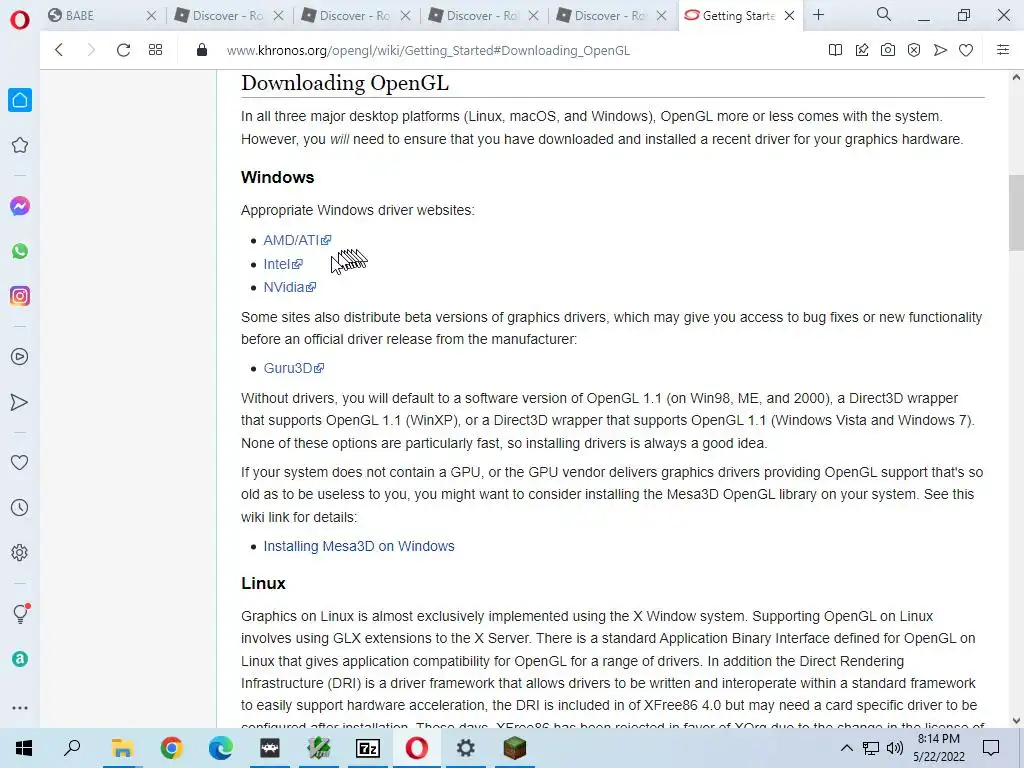Open Installing Mesa3D on Windows link

point(359,546)
